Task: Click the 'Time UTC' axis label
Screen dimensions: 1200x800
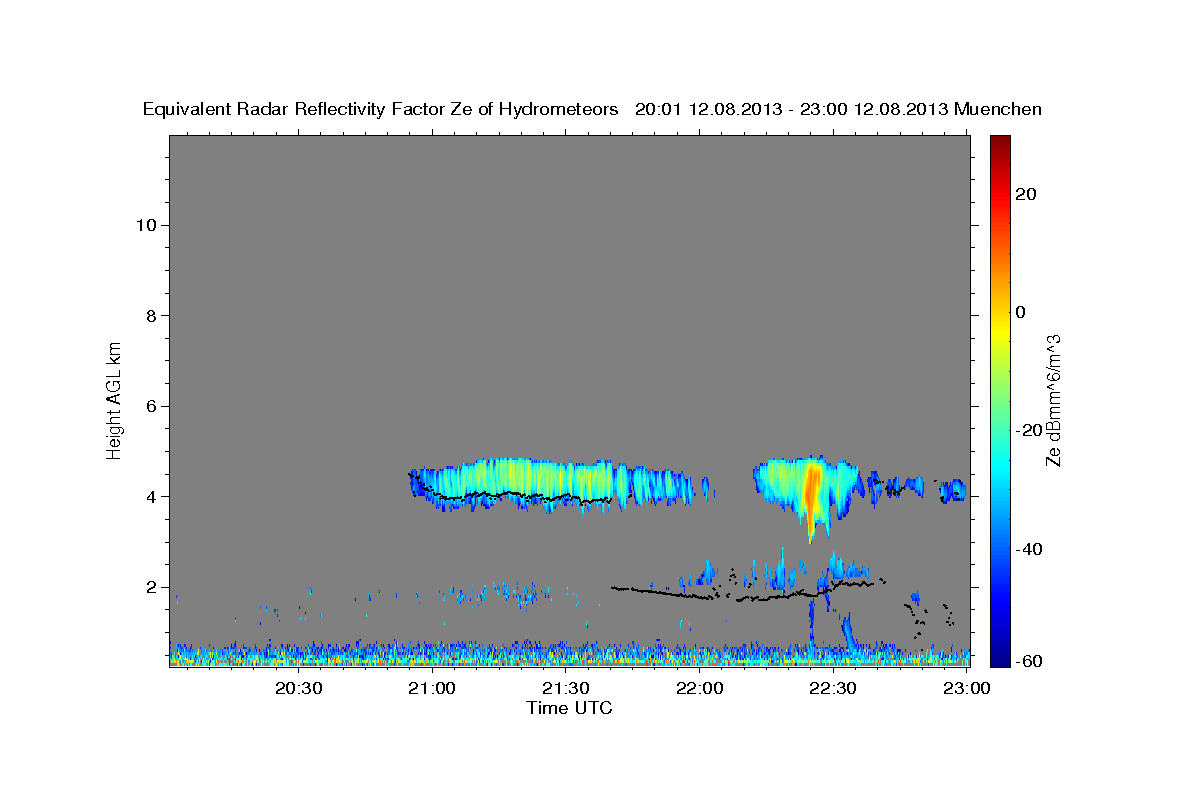Action: (569, 708)
